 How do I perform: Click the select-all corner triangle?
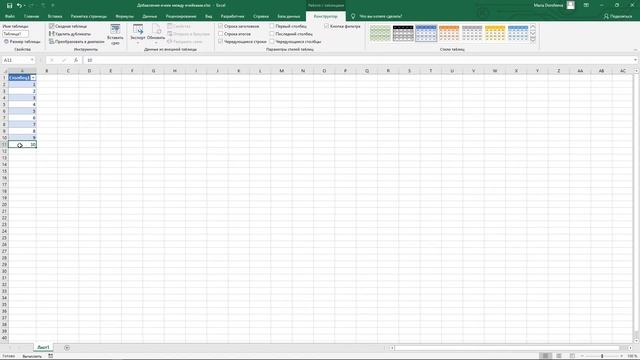point(4,71)
